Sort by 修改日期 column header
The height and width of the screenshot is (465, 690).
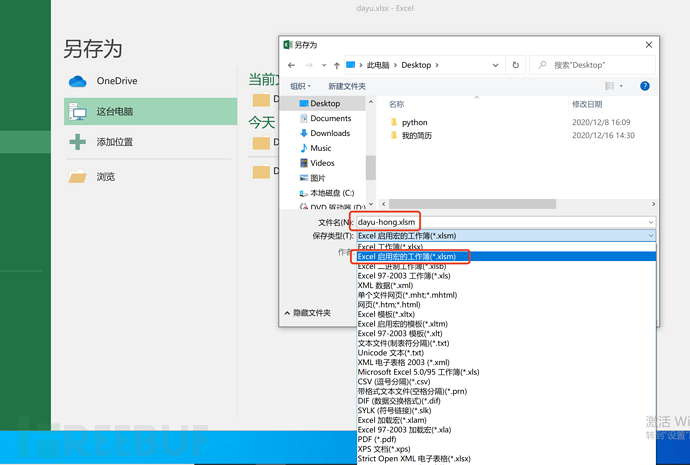point(587,104)
